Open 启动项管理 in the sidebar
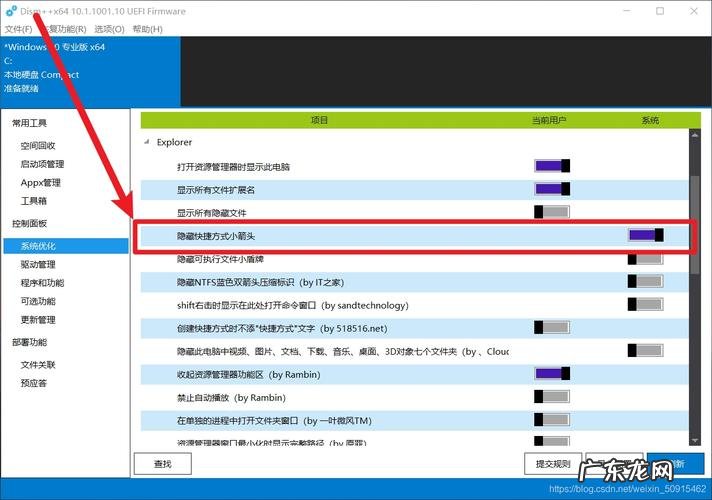 [42, 164]
